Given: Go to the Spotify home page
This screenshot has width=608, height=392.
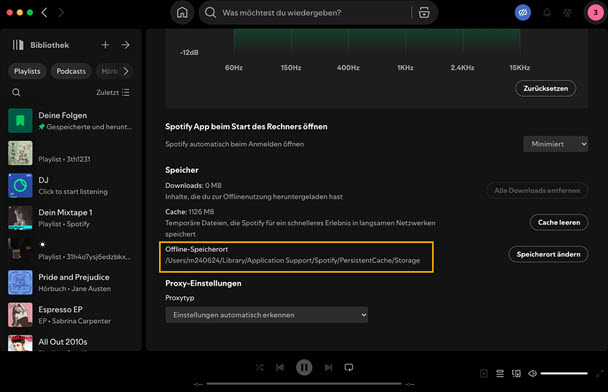Looking at the screenshot, I should tap(182, 13).
